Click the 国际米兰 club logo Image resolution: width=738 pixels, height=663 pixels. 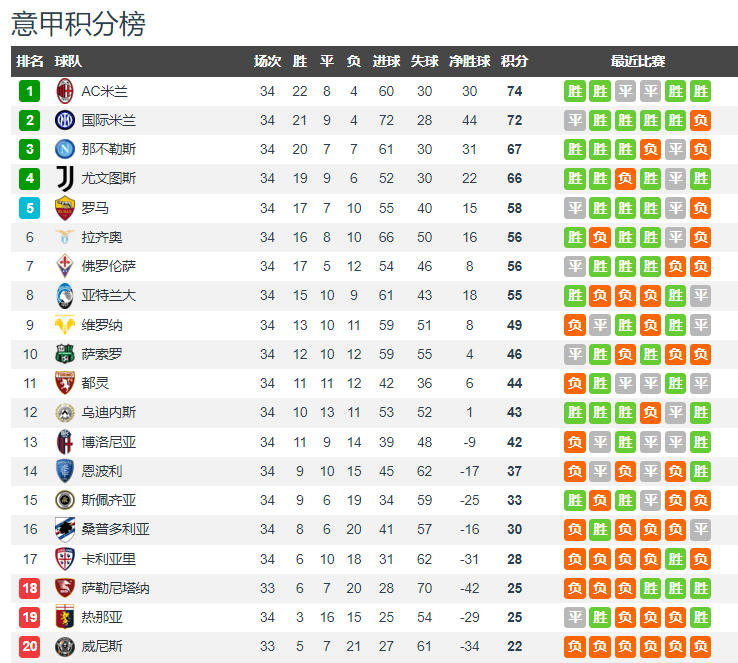(x=64, y=120)
